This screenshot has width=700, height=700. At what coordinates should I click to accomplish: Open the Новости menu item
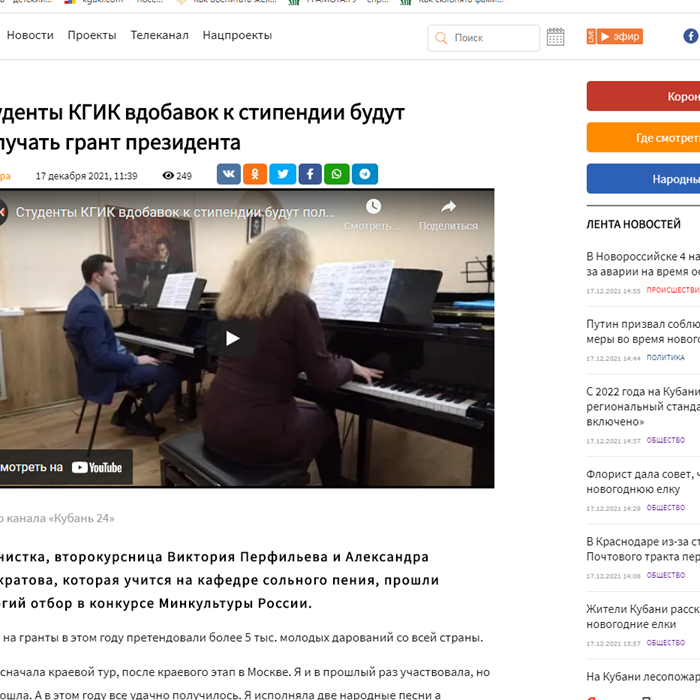[30, 35]
